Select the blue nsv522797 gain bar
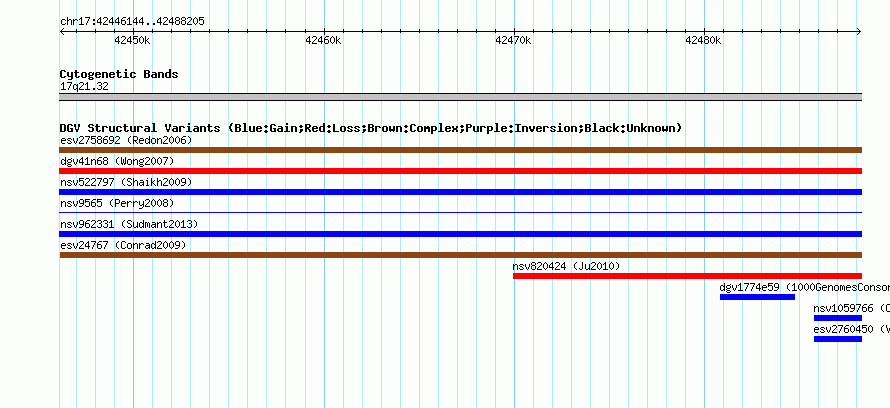This screenshot has width=890, height=408. (x=461, y=192)
